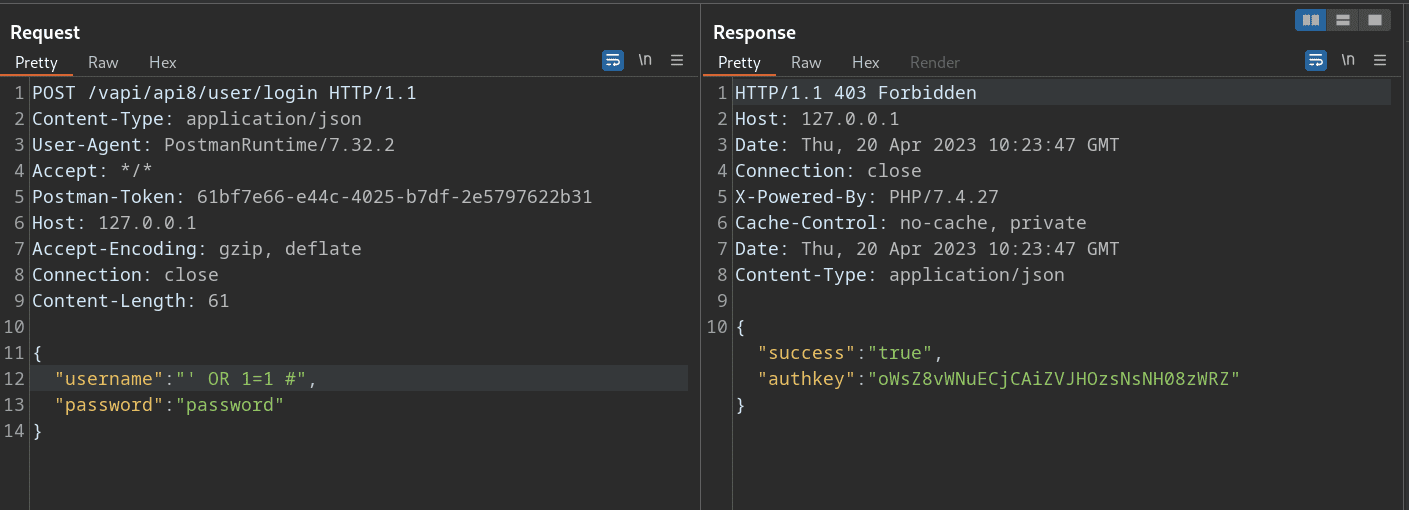Click the Response panel title

[x=754, y=33]
